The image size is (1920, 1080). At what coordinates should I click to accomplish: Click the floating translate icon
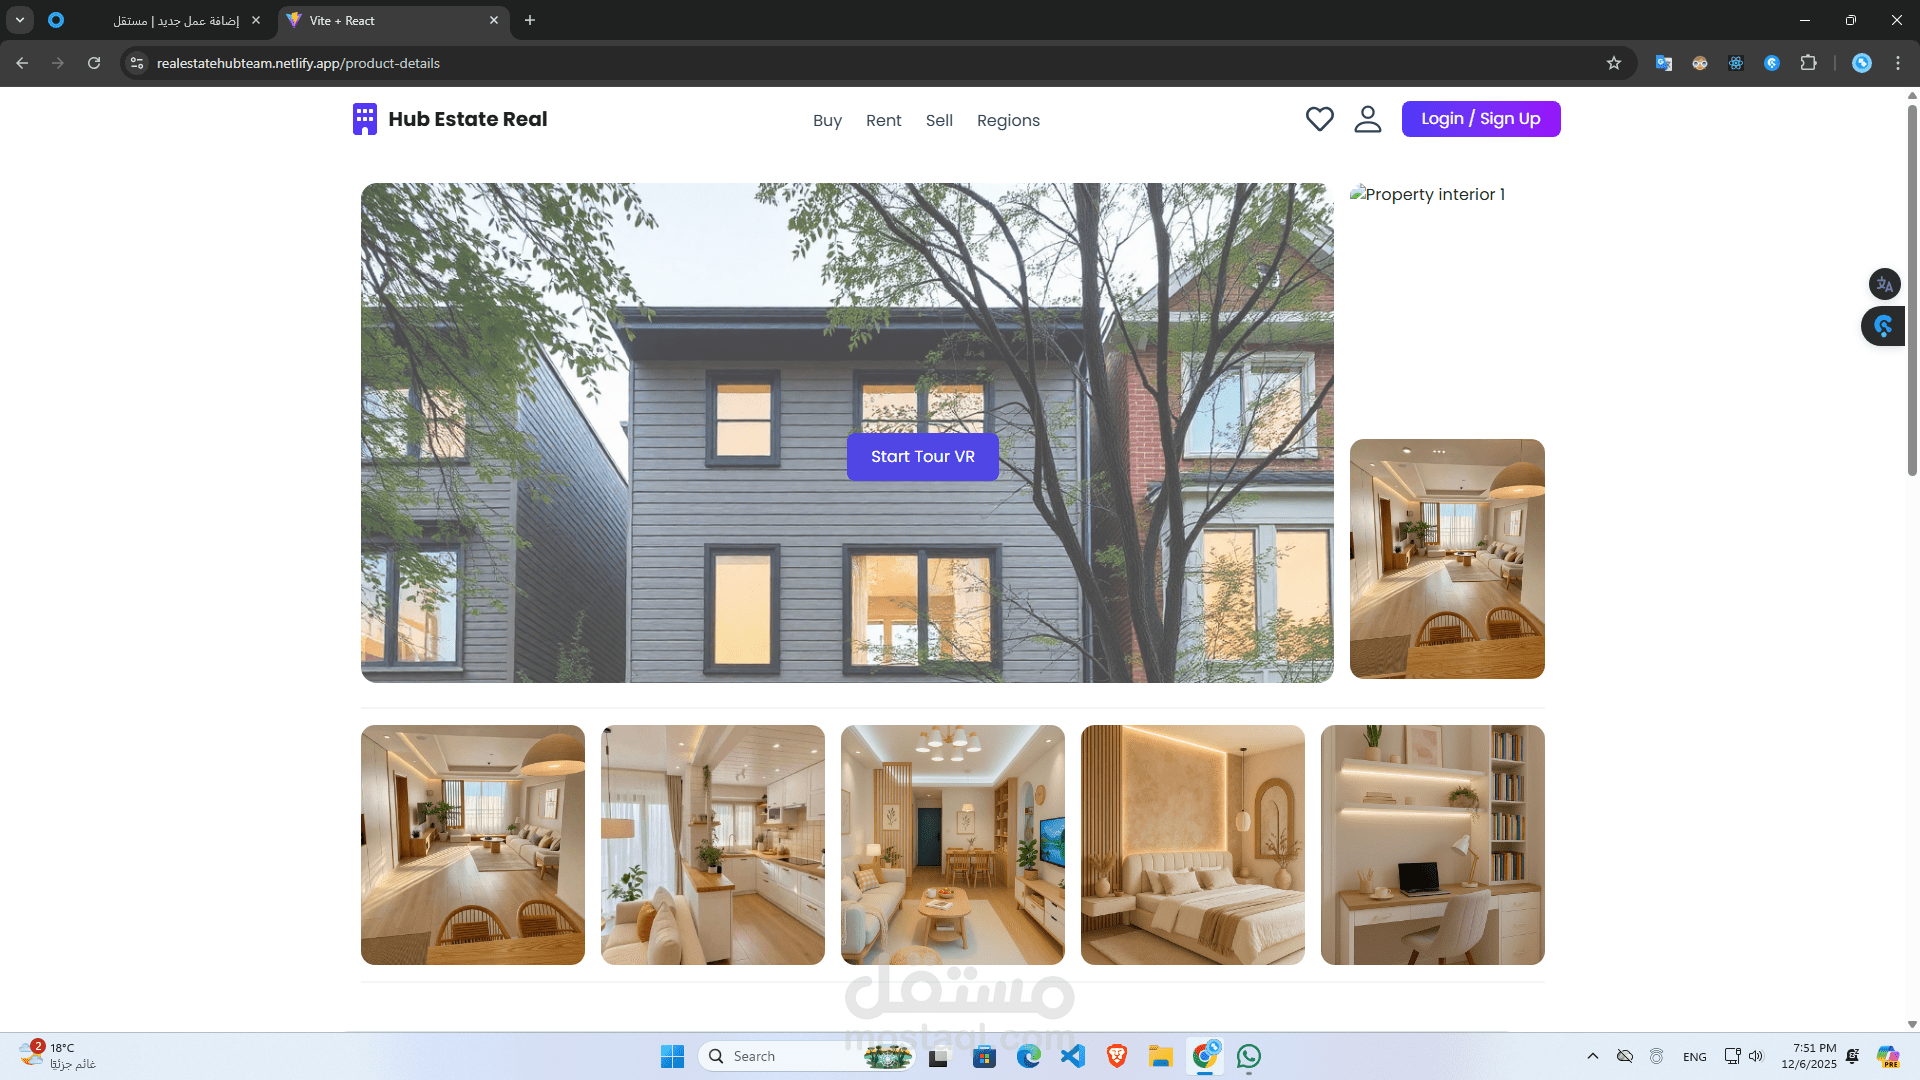point(1884,284)
